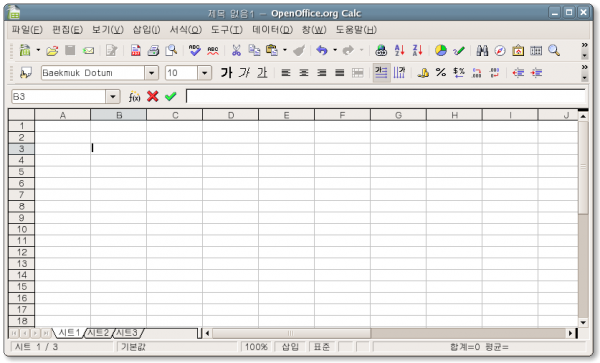
Task: Justify cell text
Action: [340, 73]
